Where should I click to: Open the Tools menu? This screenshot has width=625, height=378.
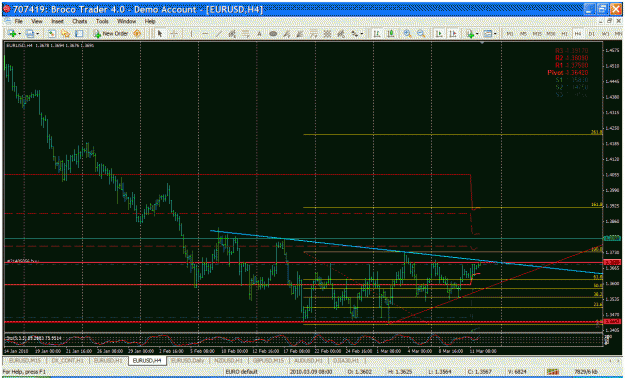(102, 21)
